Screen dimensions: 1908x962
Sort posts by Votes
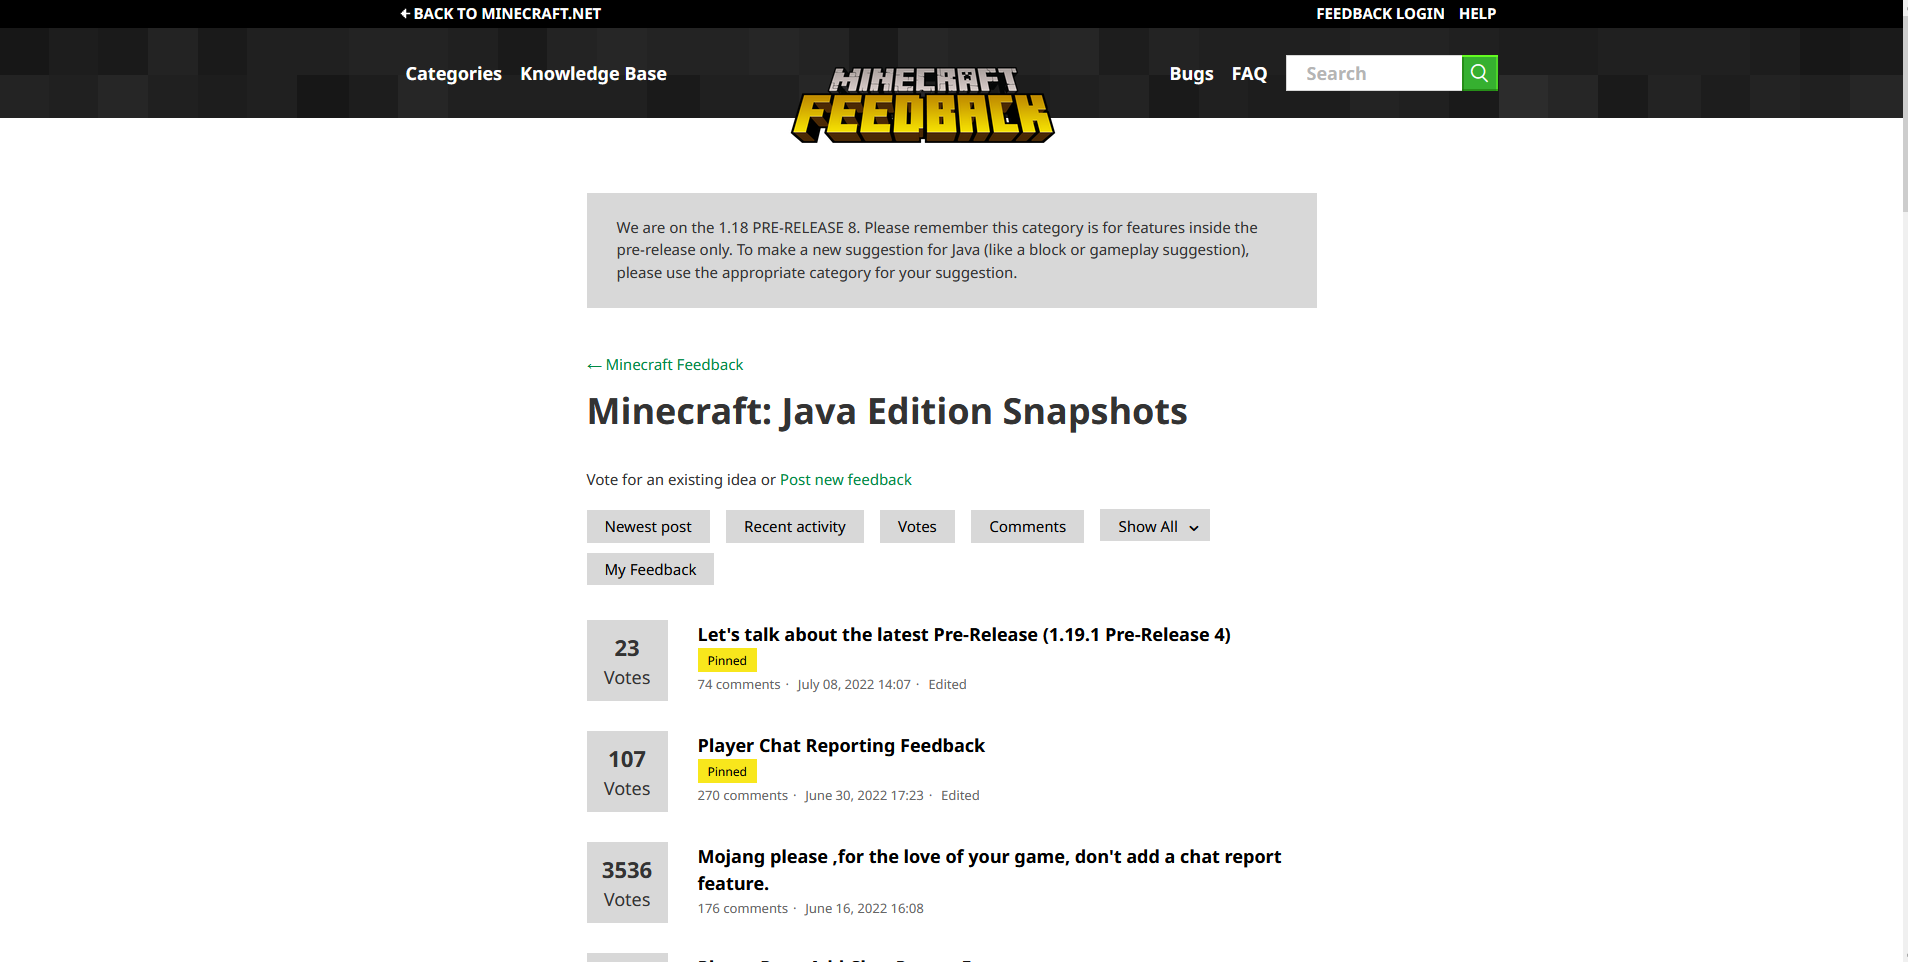[x=917, y=527]
